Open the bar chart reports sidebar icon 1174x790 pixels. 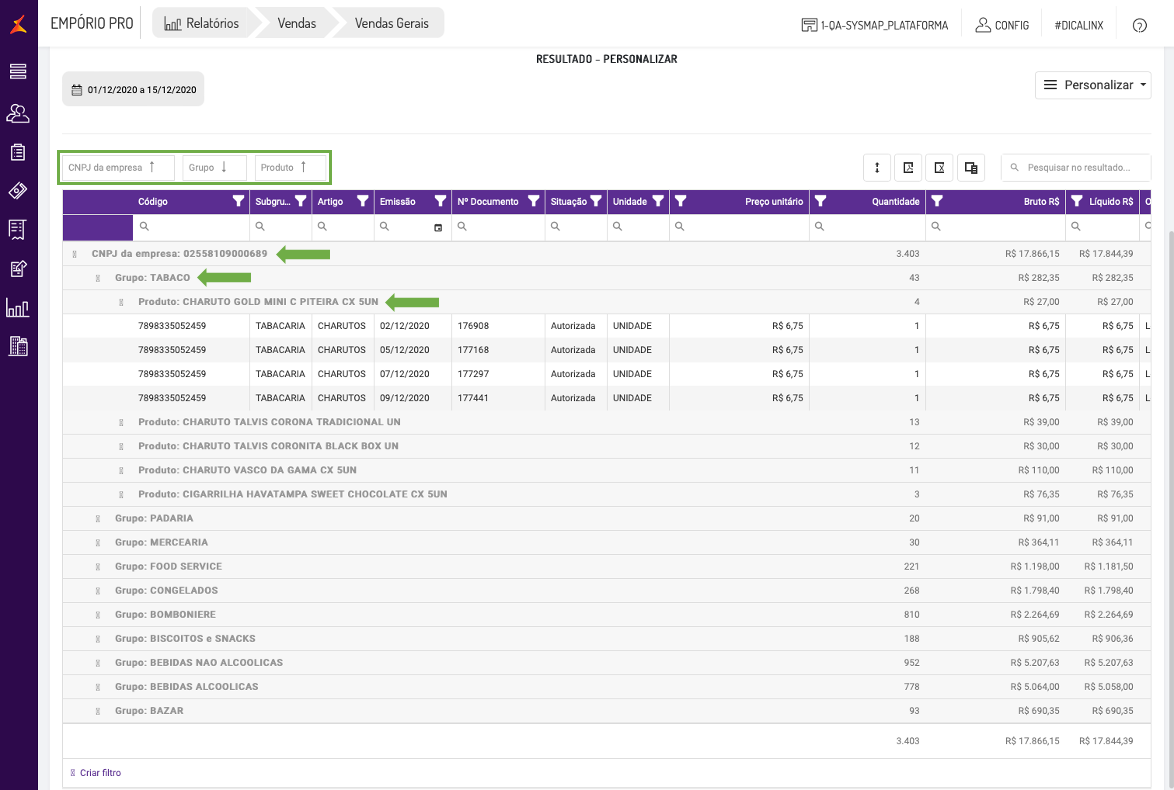(x=18, y=307)
